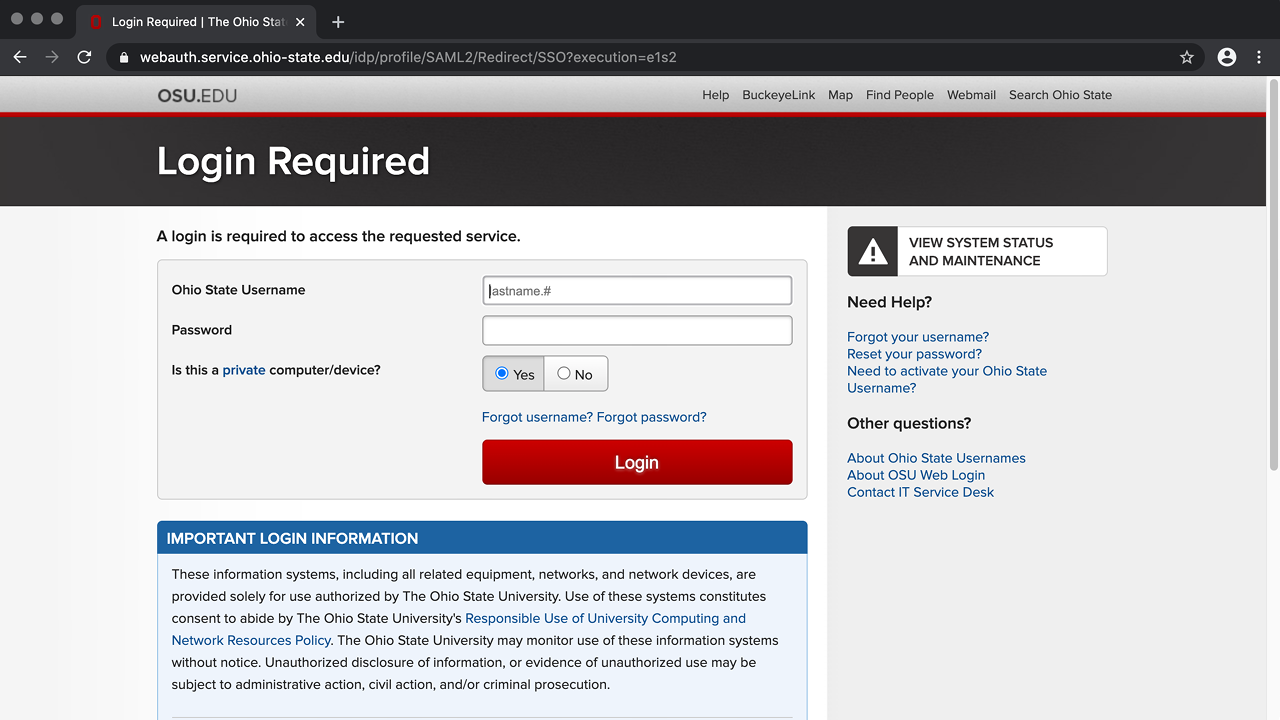Open a new tab with plus icon

point(338,22)
